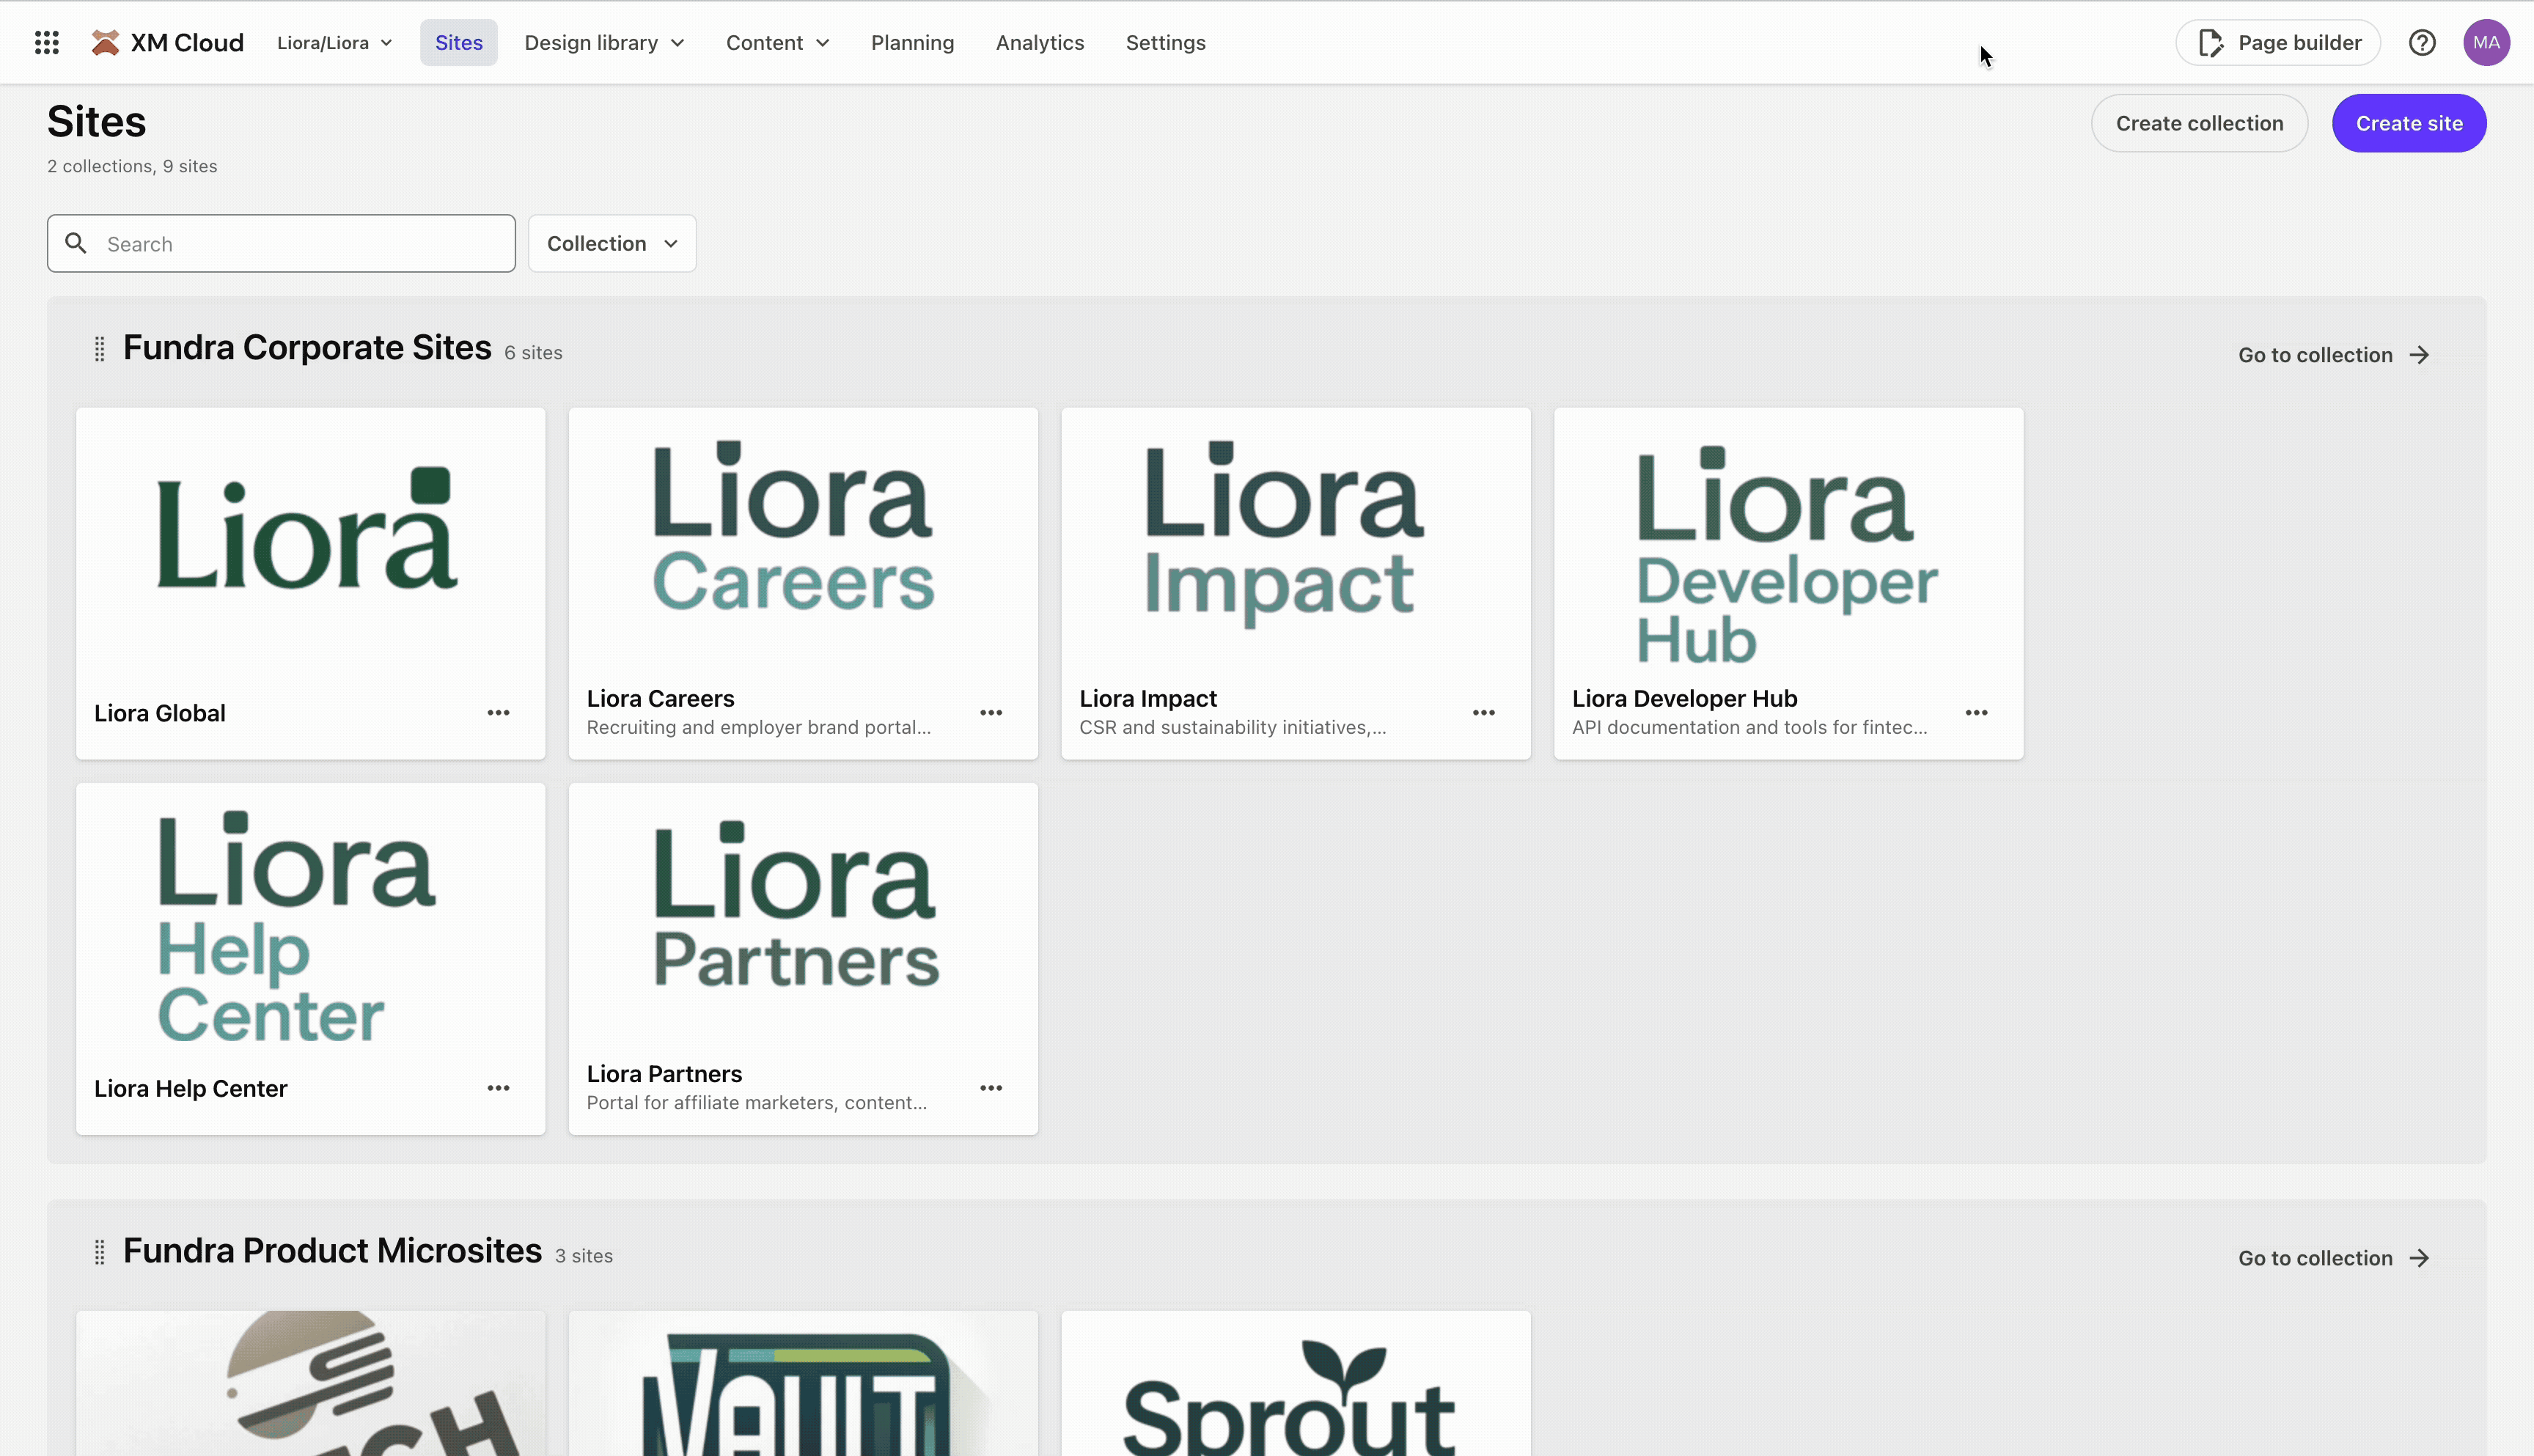Switch to the Sites tab
Screen dimensions: 2534x1456
[459, 42]
